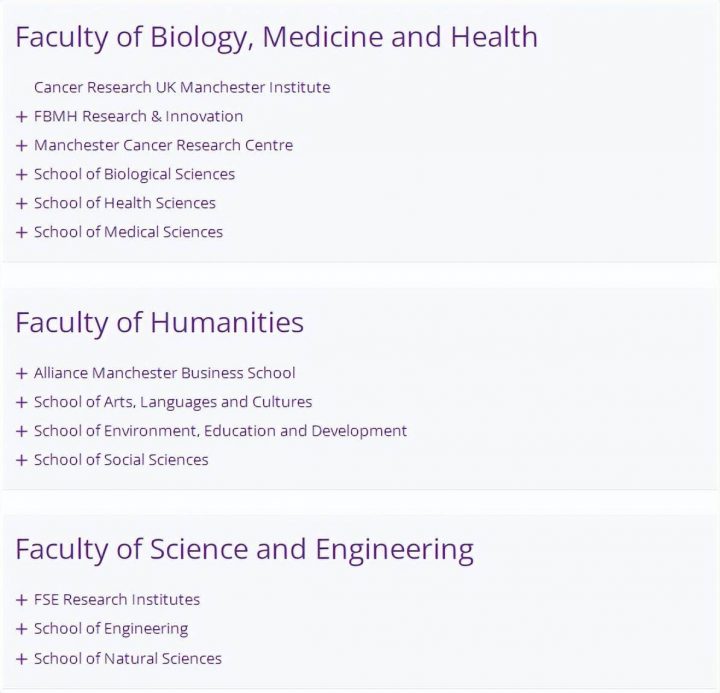
Task: Click plus icon beside School of Social Sciences
Action: (x=22, y=461)
